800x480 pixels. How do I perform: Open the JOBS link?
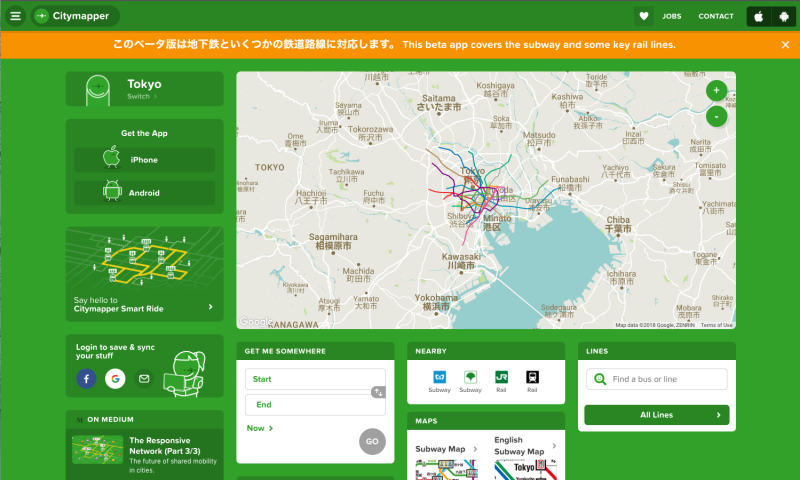671,16
